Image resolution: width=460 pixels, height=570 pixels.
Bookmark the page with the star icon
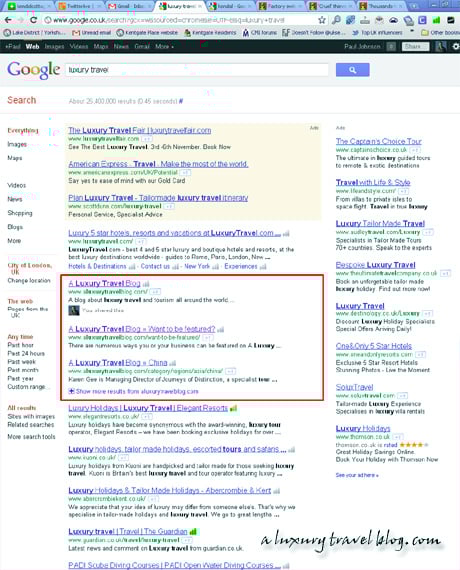321,20
